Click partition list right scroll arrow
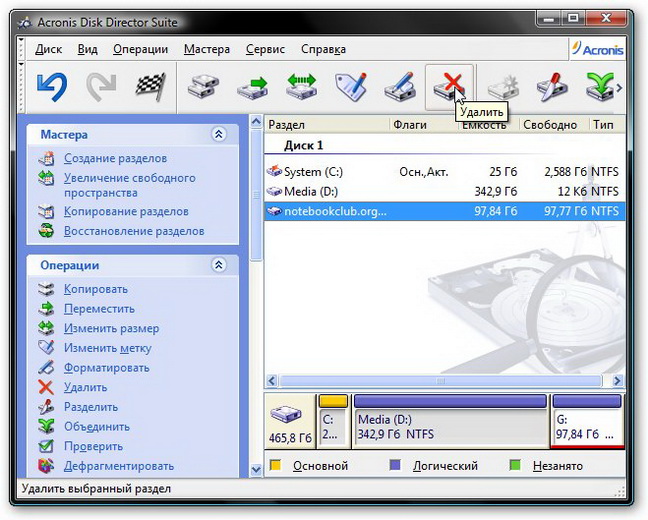Image resolution: width=648 pixels, height=520 pixels. click(x=617, y=380)
